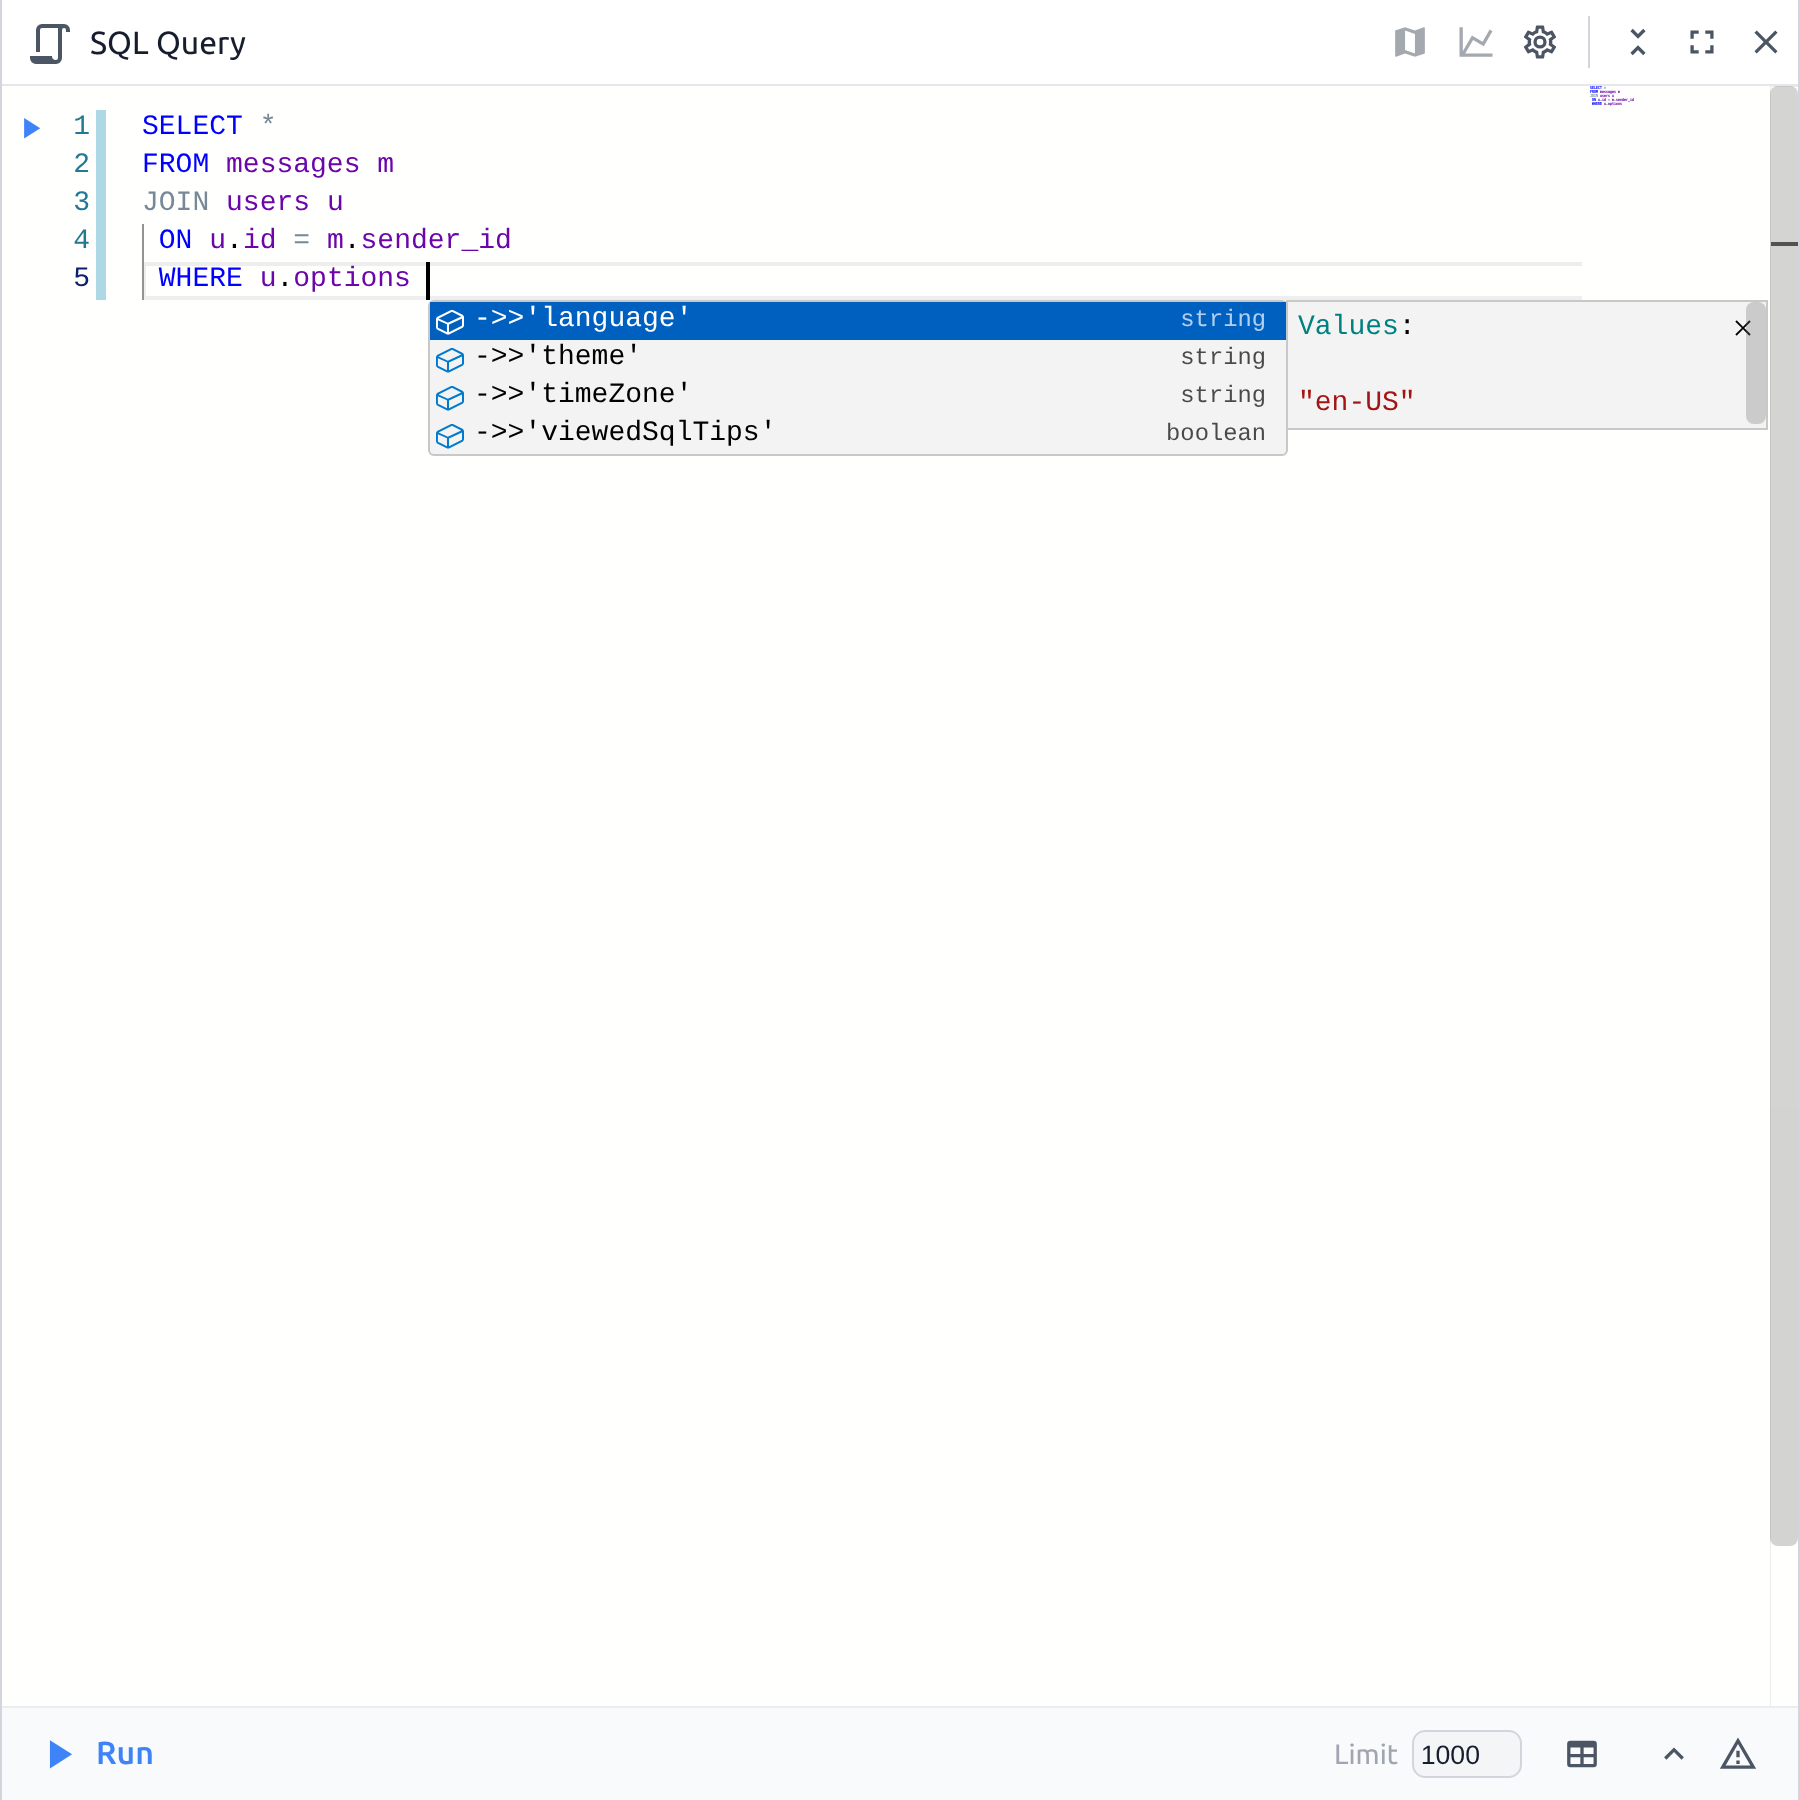
Task: Click line number 3 in the gutter
Action: pos(82,202)
